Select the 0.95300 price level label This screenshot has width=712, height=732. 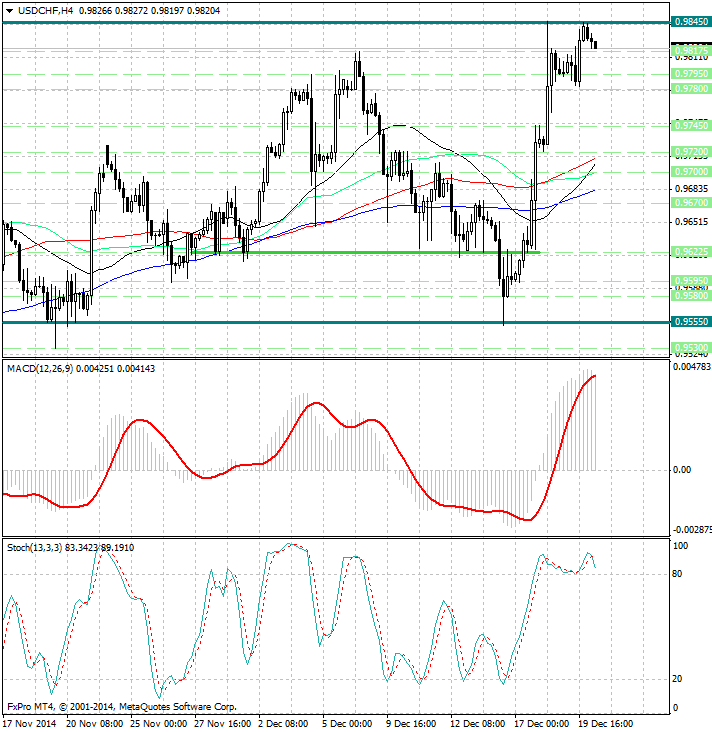(691, 348)
